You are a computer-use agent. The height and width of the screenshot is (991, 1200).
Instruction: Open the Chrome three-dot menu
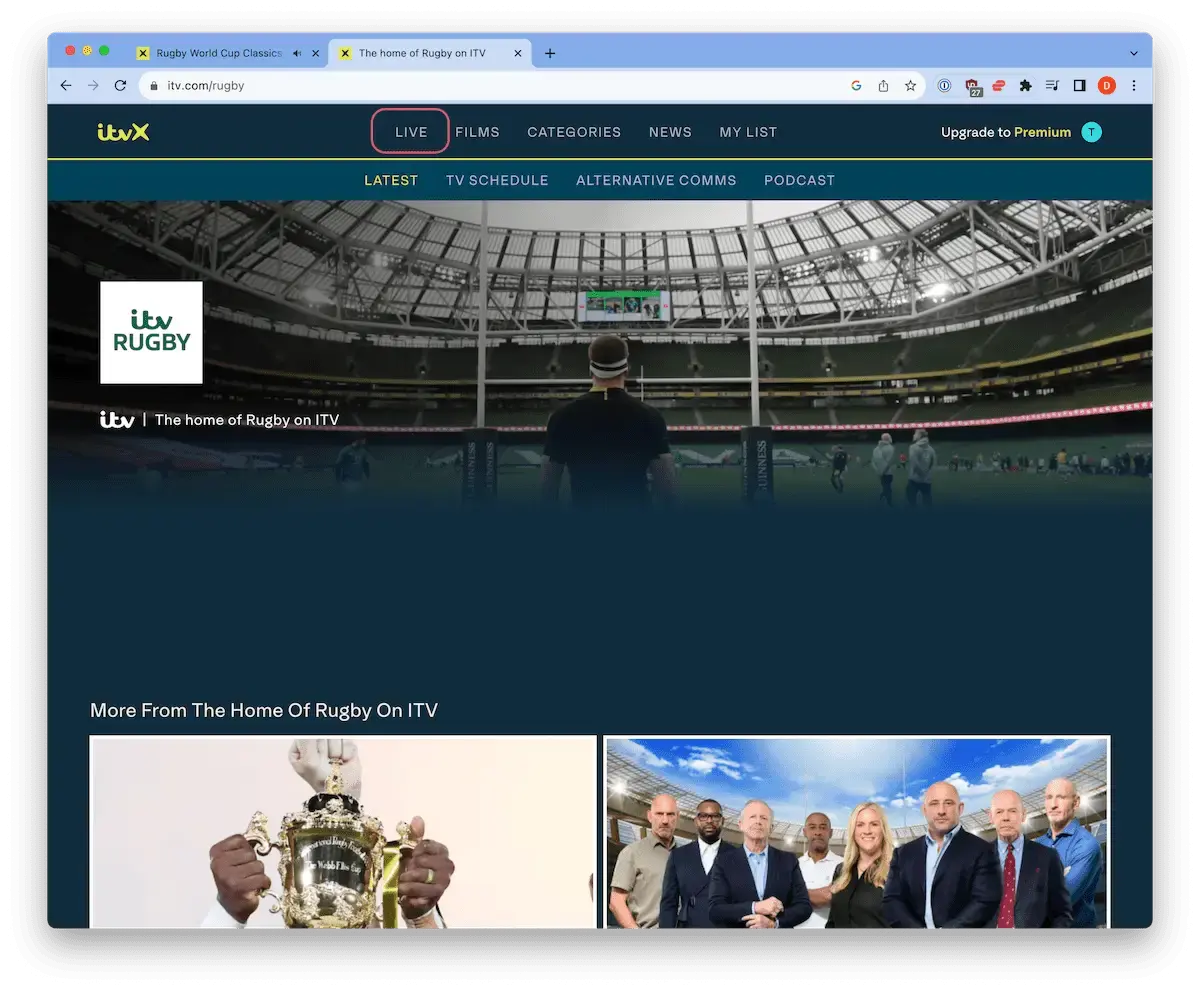1133,86
